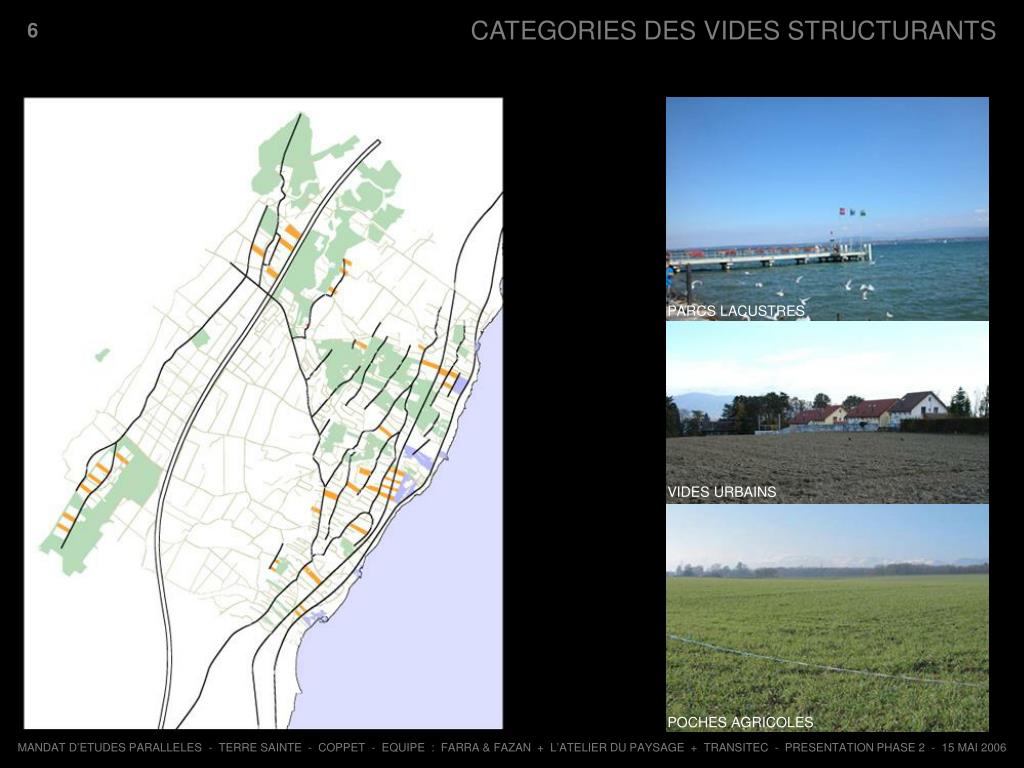Open the green agricultural field photo

coord(827,618)
